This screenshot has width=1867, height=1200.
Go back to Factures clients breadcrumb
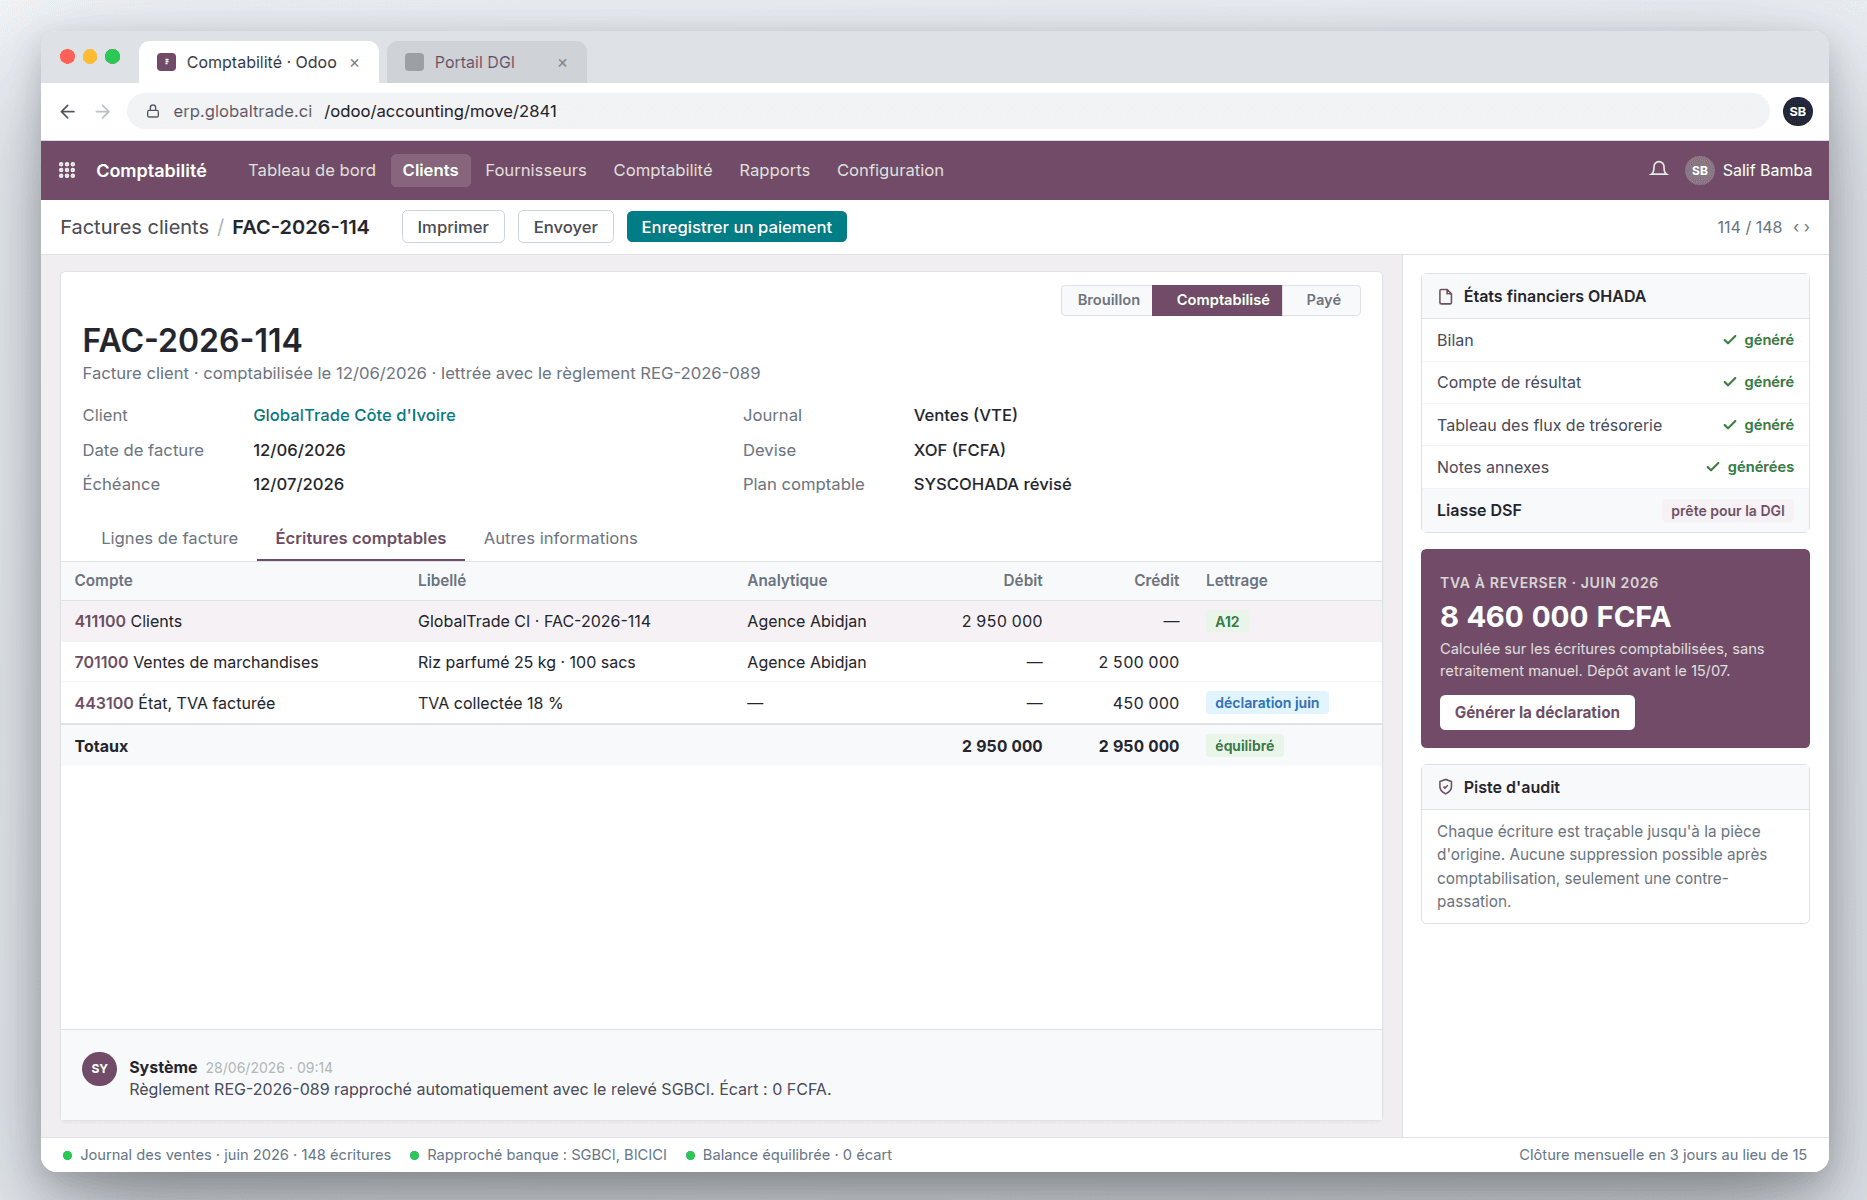(135, 227)
